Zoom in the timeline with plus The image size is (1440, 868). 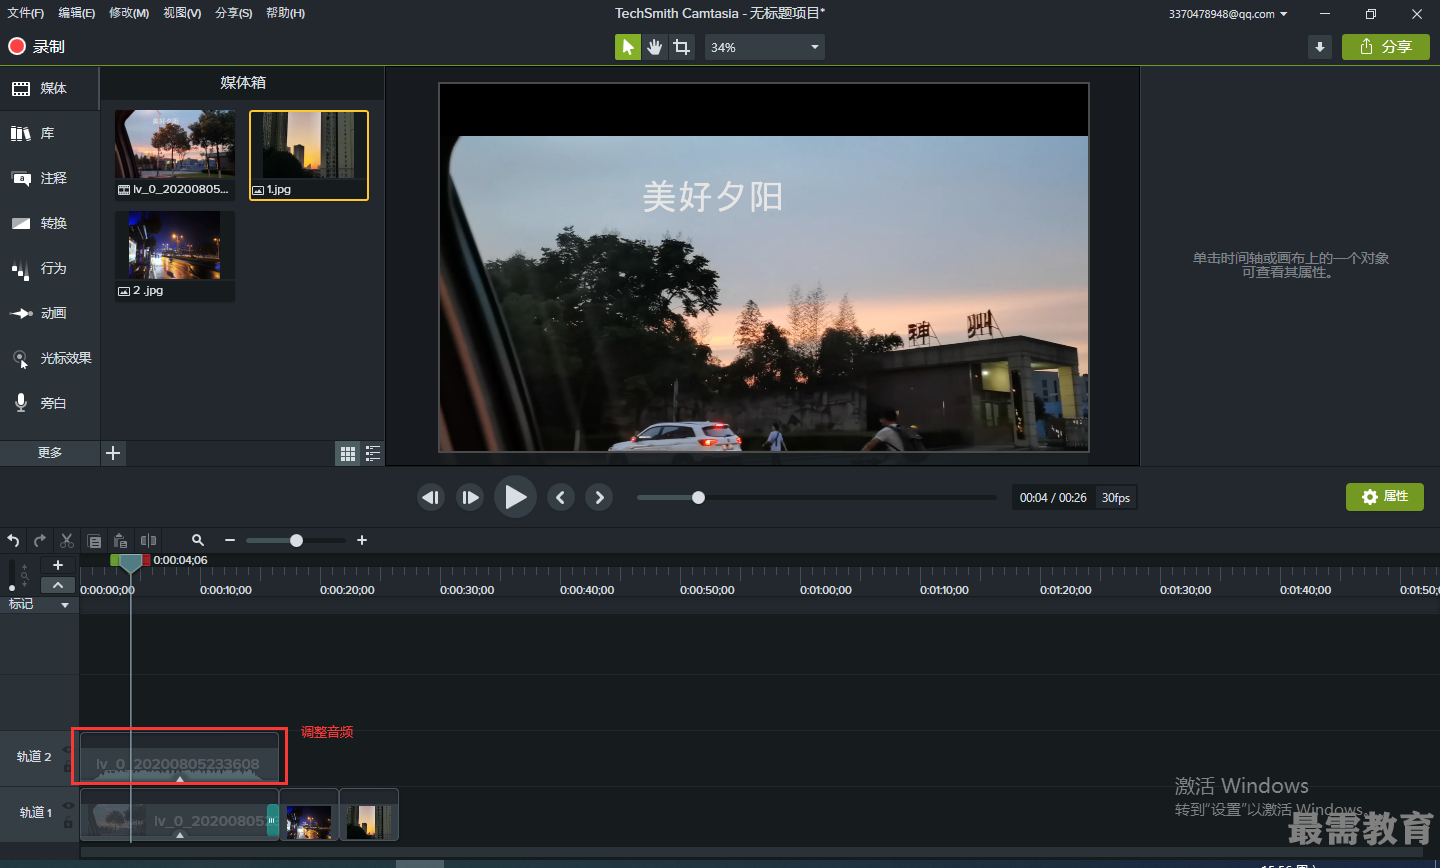(362, 540)
